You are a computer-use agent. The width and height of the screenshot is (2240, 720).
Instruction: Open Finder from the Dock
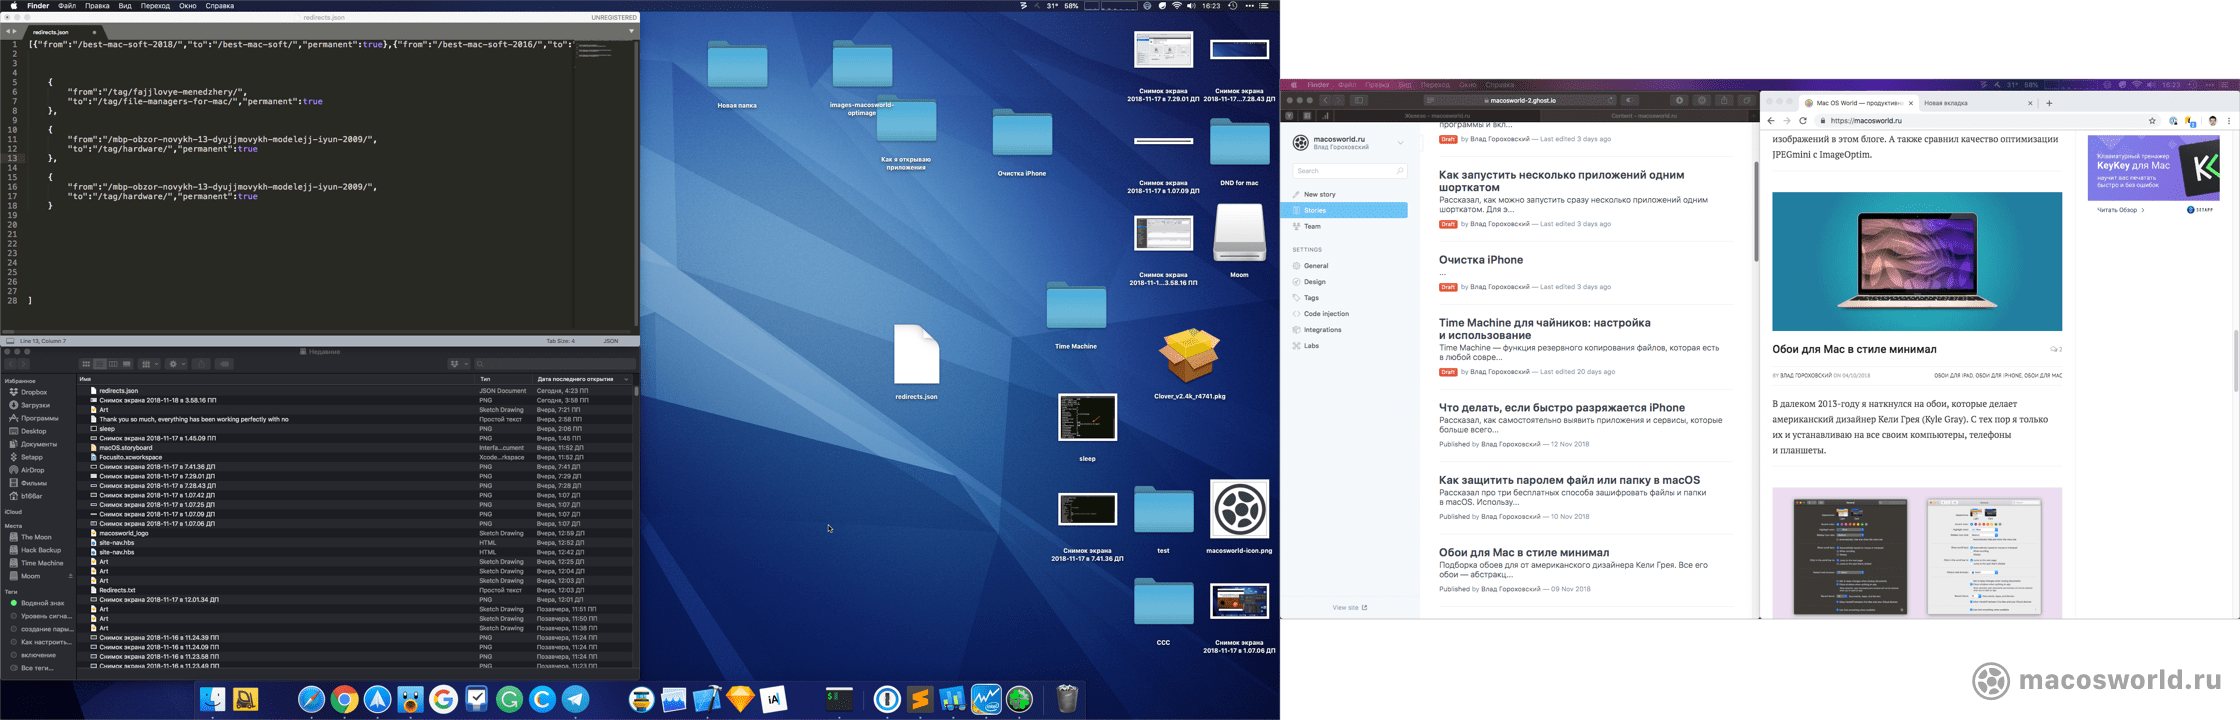[x=212, y=700]
